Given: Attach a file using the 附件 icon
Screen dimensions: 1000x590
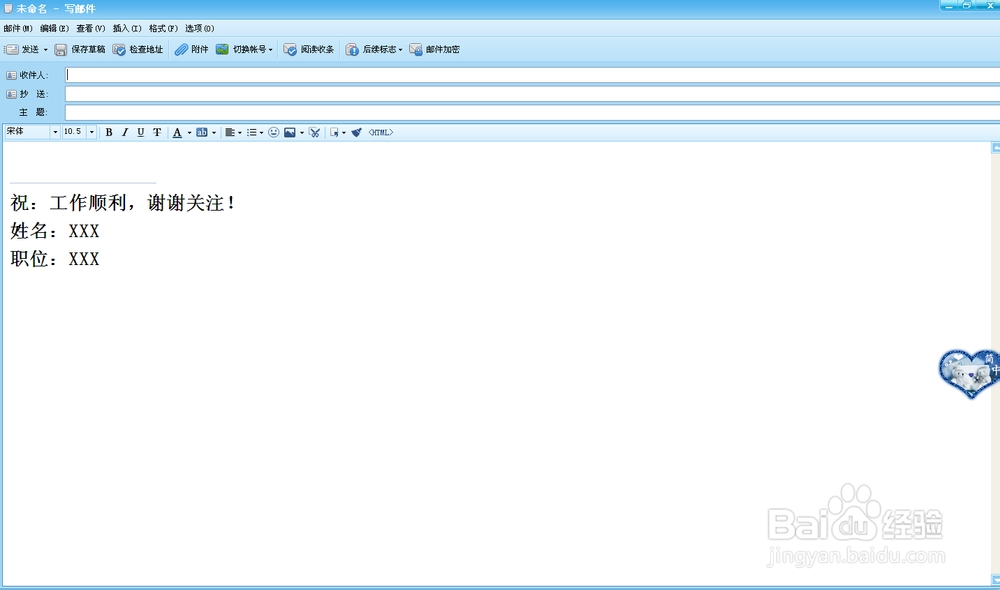Looking at the screenshot, I should (x=190, y=49).
